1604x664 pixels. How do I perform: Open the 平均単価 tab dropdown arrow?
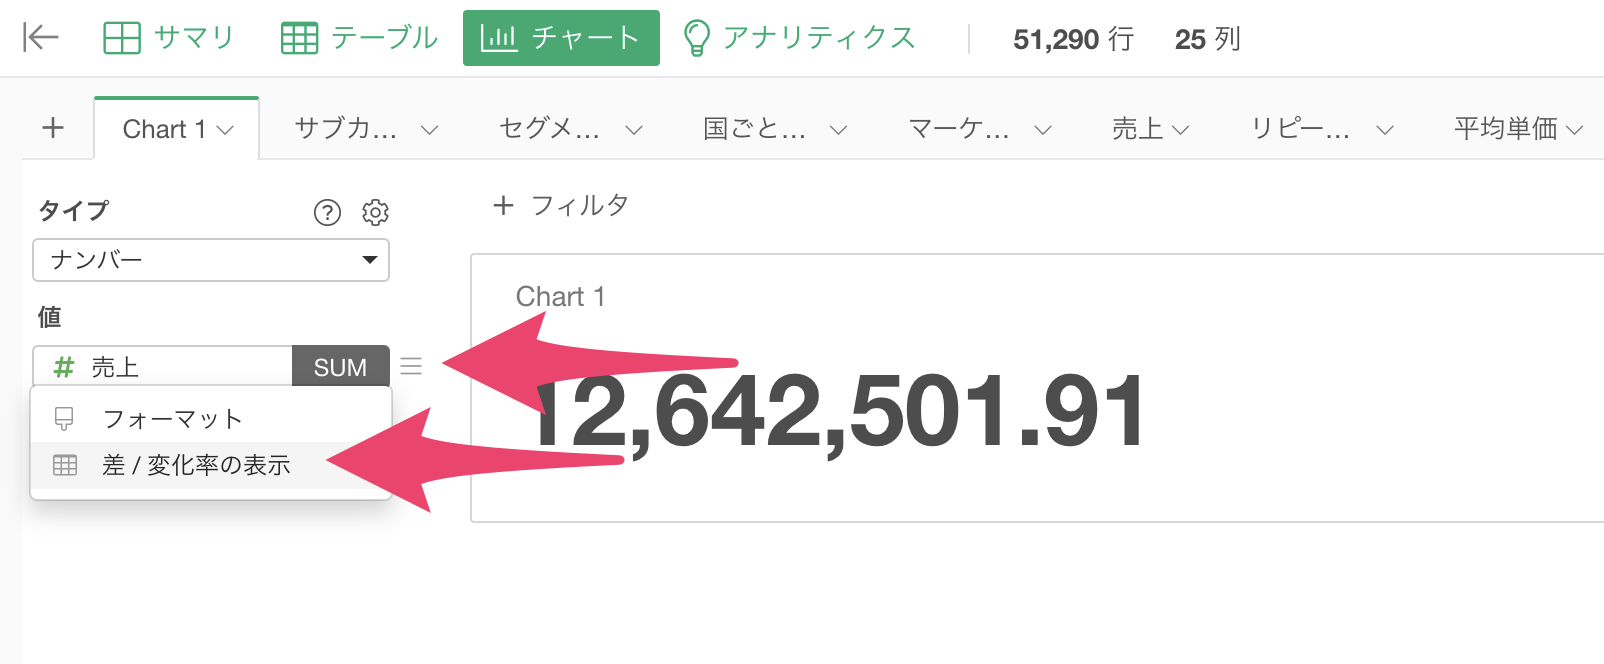(x=1574, y=130)
